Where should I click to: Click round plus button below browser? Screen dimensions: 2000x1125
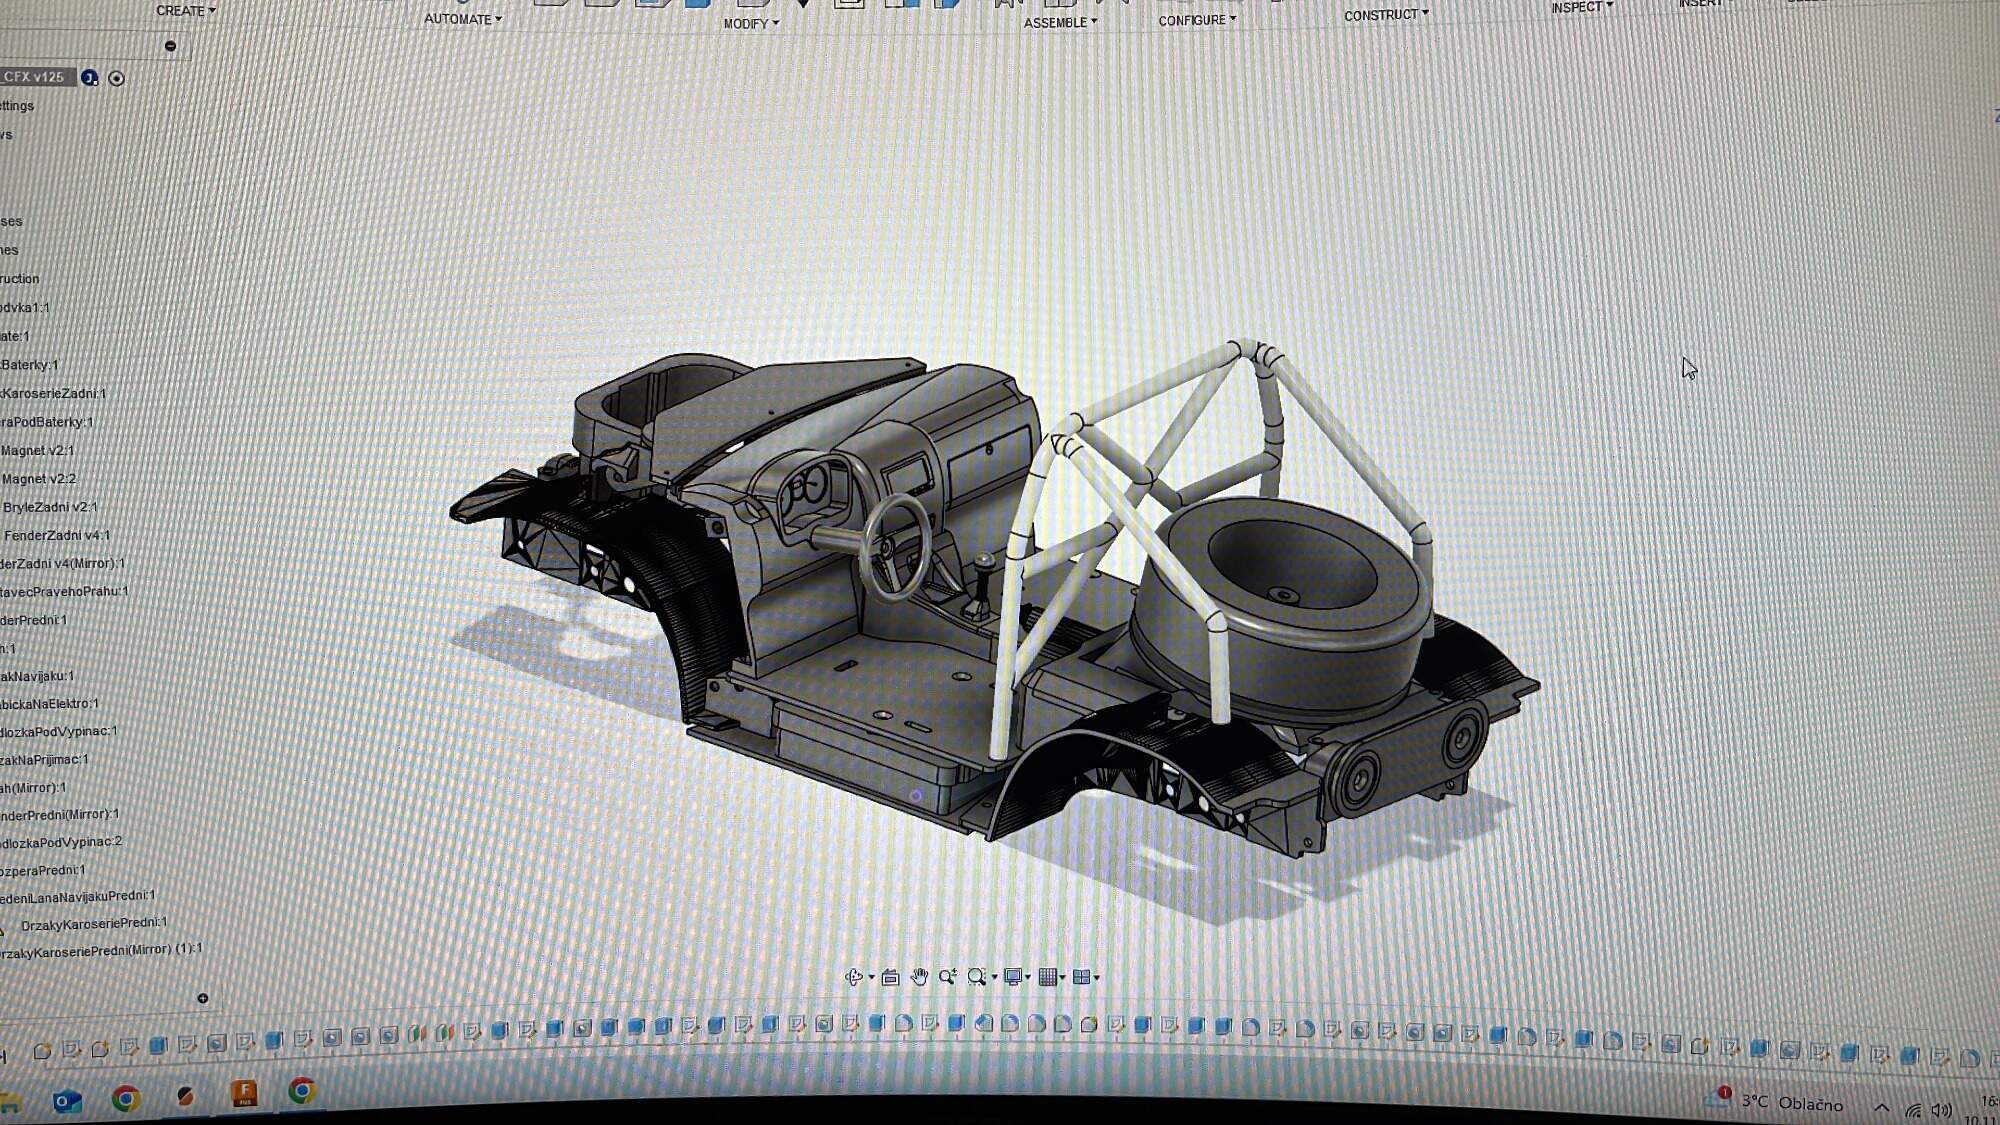click(x=203, y=998)
